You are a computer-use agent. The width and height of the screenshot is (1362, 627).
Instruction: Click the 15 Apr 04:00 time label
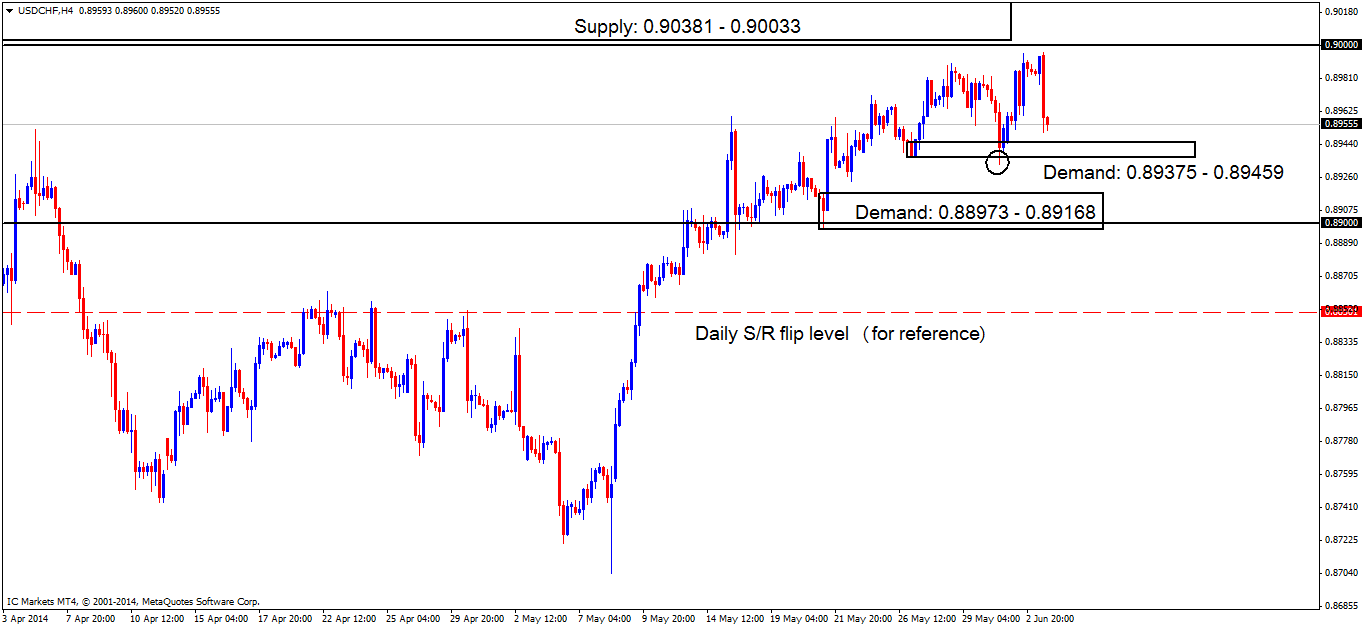coord(220,618)
